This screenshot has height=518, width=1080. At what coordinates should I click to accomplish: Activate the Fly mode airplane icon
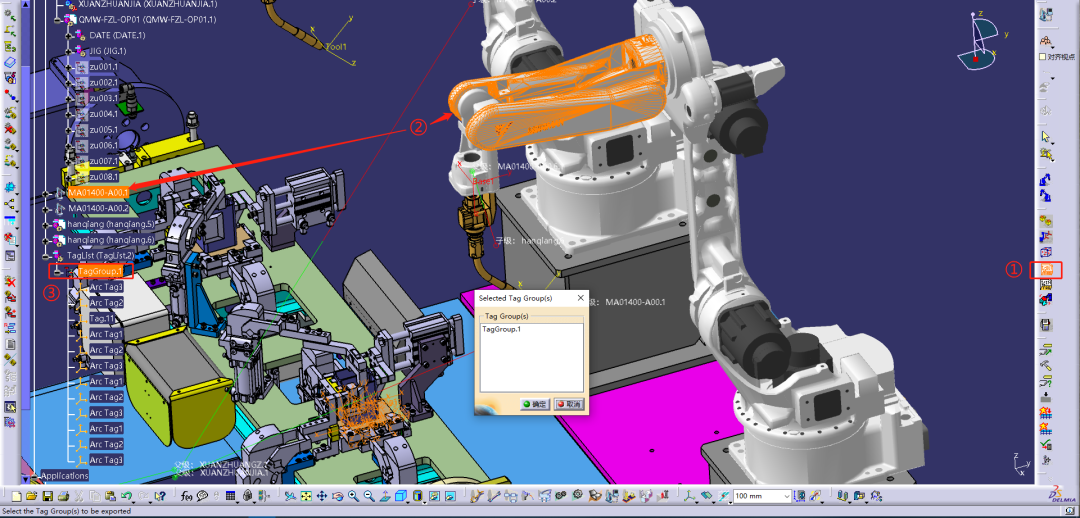[x=290, y=496]
